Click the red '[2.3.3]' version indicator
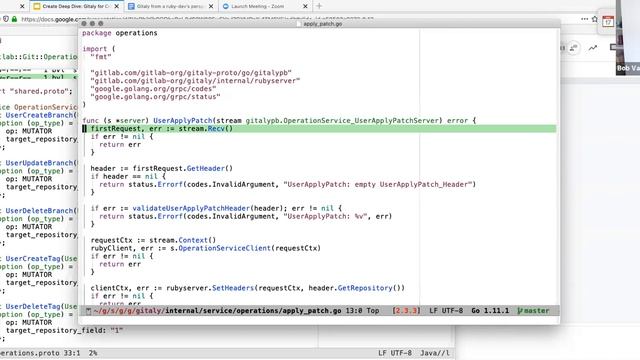This screenshot has height=360, width=640. [406, 311]
